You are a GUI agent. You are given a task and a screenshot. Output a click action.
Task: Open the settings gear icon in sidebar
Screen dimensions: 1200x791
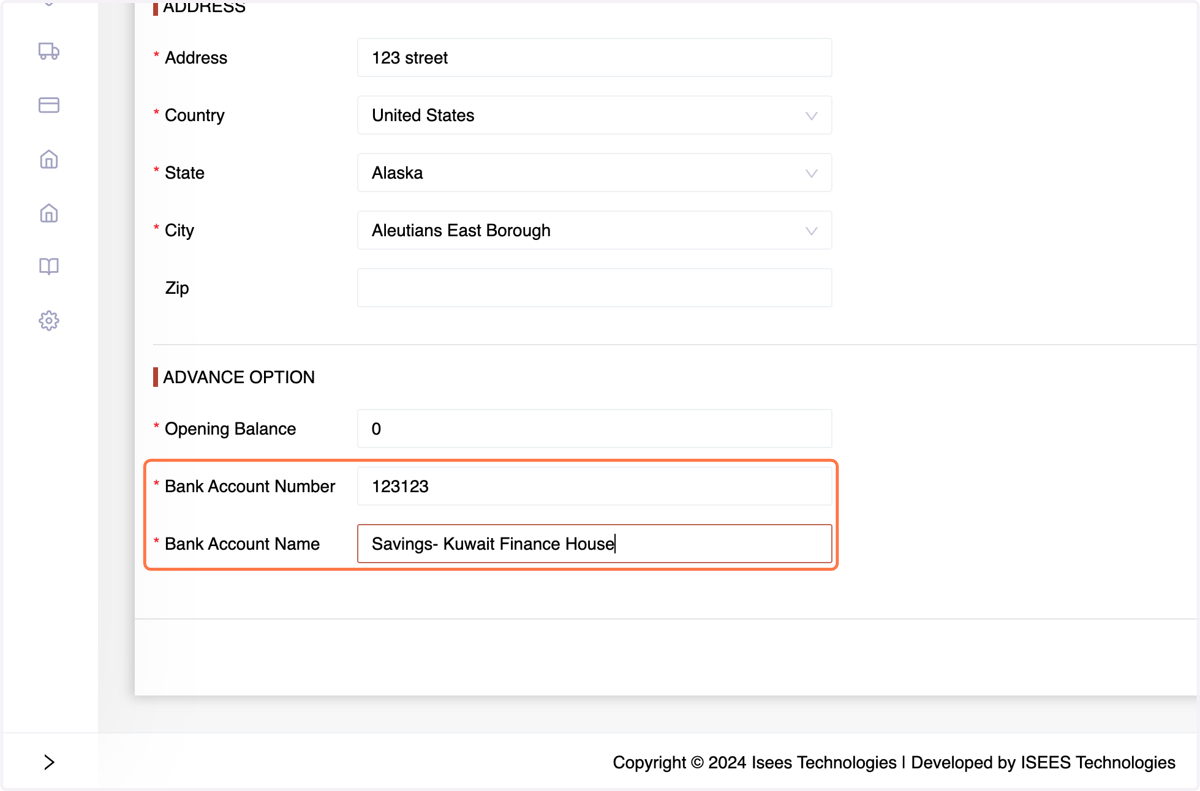49,321
